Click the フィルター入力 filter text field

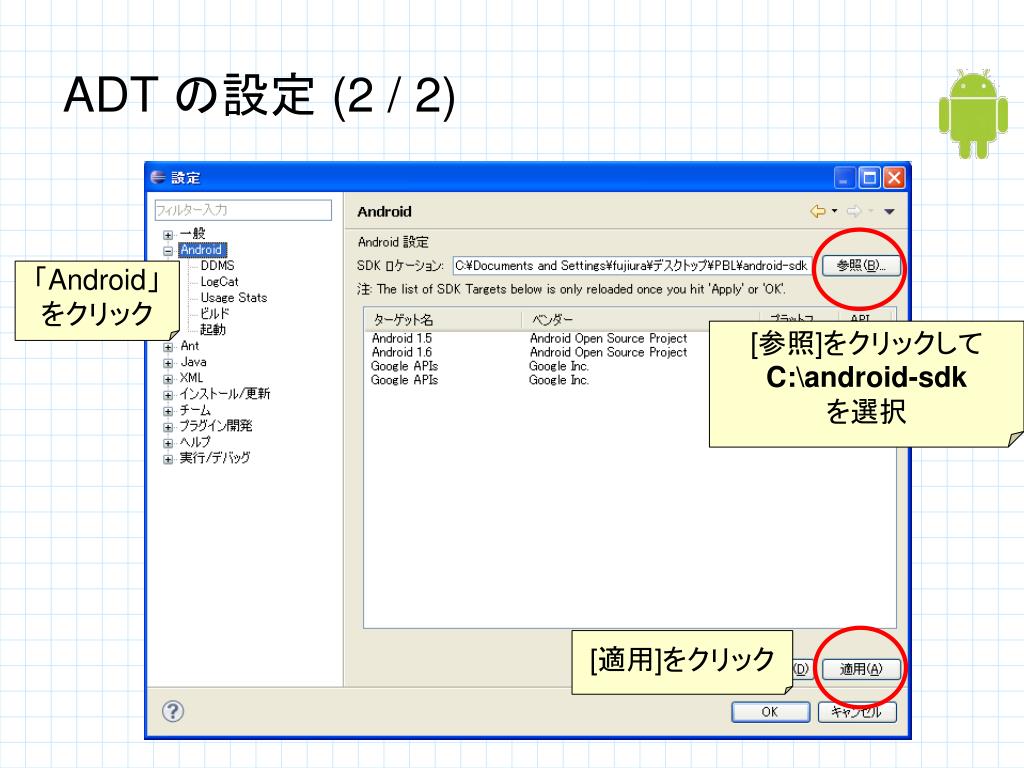pos(243,210)
